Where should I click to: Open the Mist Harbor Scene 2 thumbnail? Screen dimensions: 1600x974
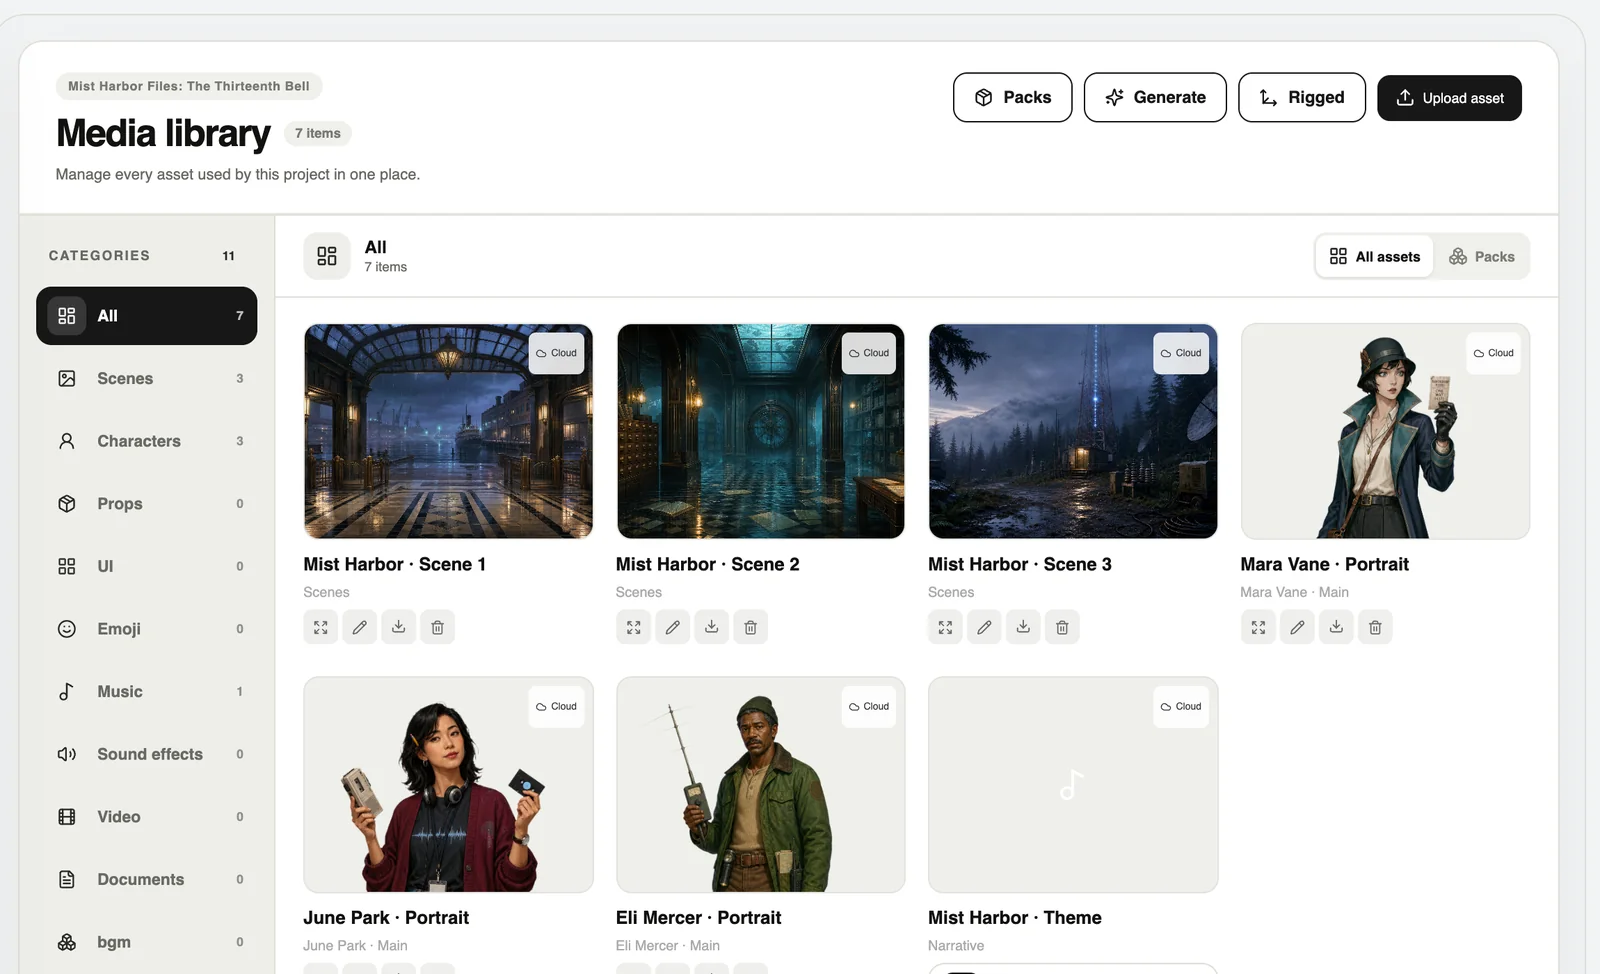point(760,431)
